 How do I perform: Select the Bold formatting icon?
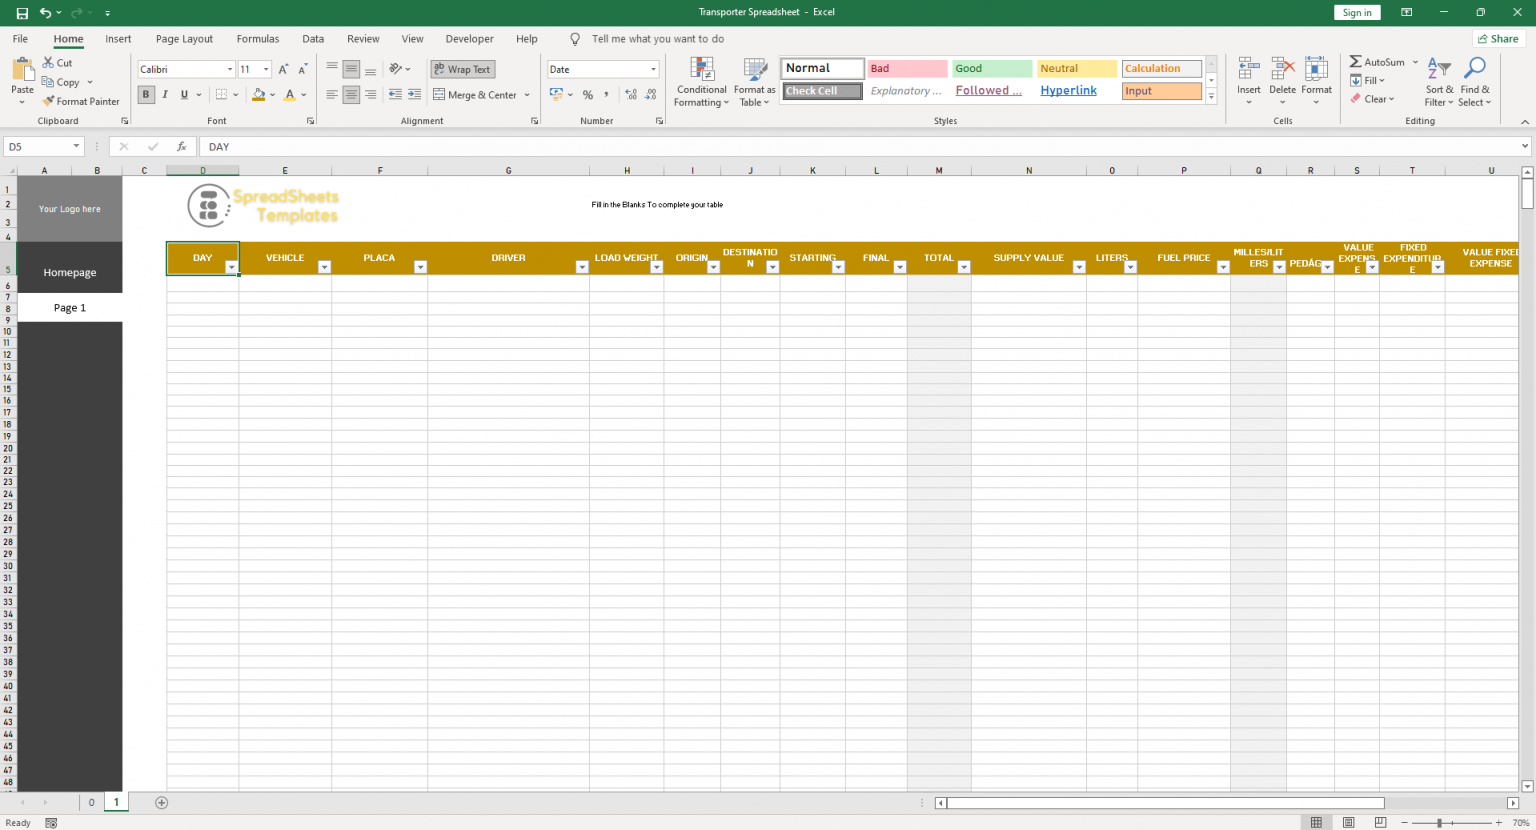pos(145,94)
